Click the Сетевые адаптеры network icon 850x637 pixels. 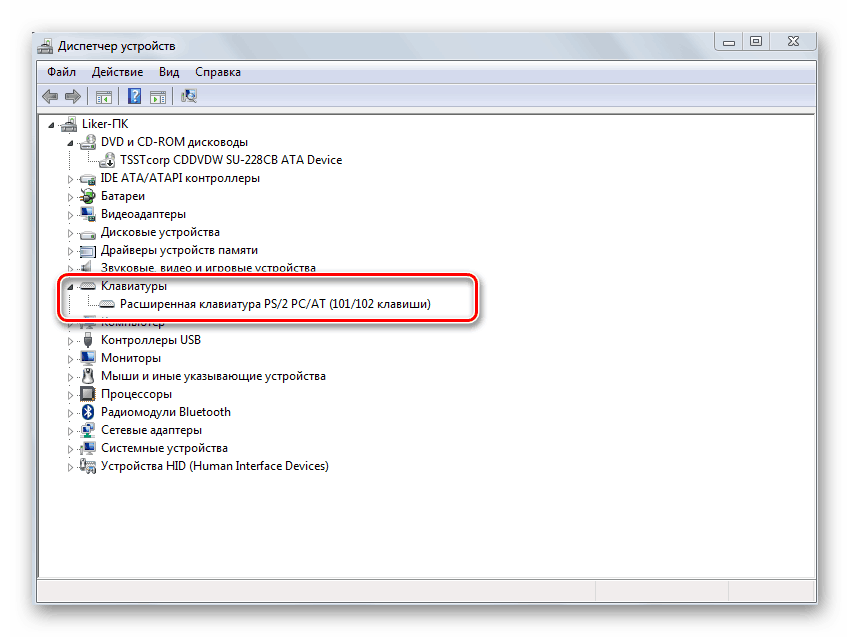(x=88, y=430)
